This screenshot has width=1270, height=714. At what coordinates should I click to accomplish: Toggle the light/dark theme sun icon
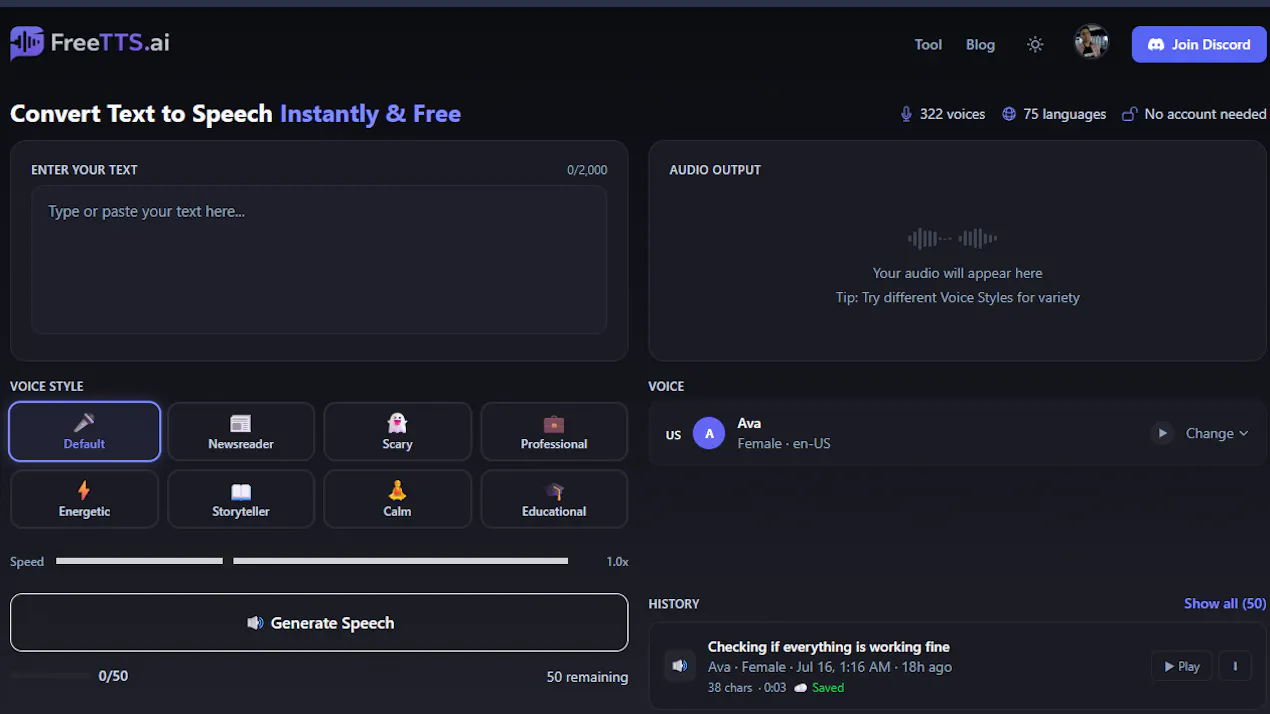tap(1035, 44)
